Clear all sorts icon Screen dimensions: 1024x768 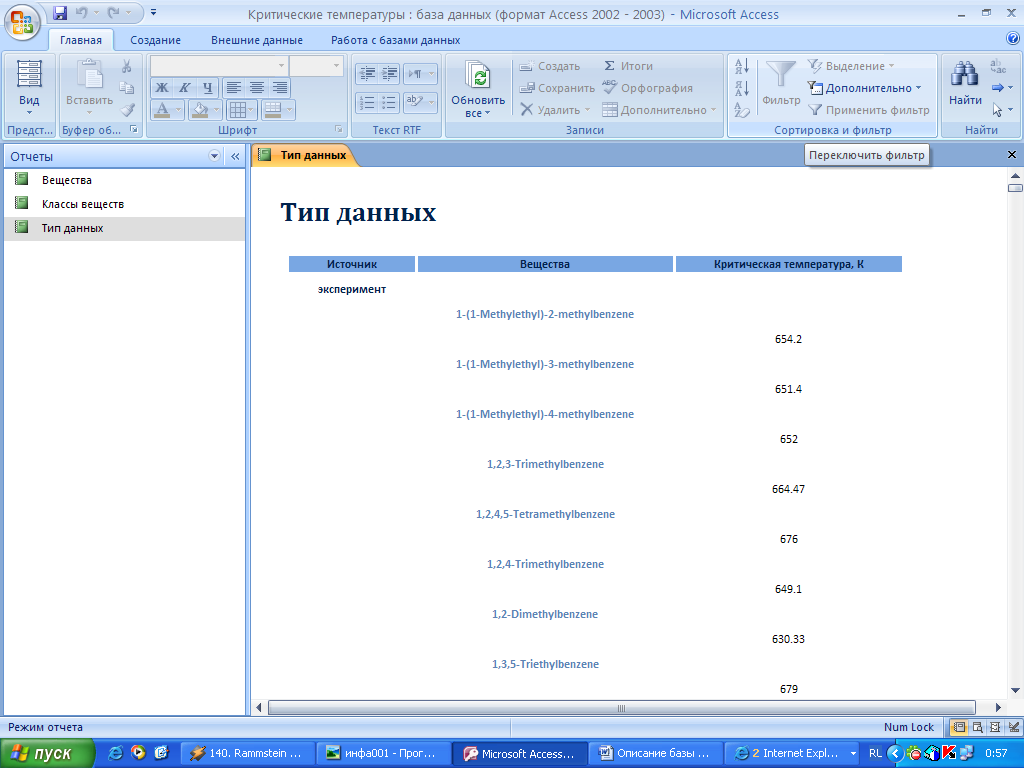pyautogui.click(x=742, y=110)
